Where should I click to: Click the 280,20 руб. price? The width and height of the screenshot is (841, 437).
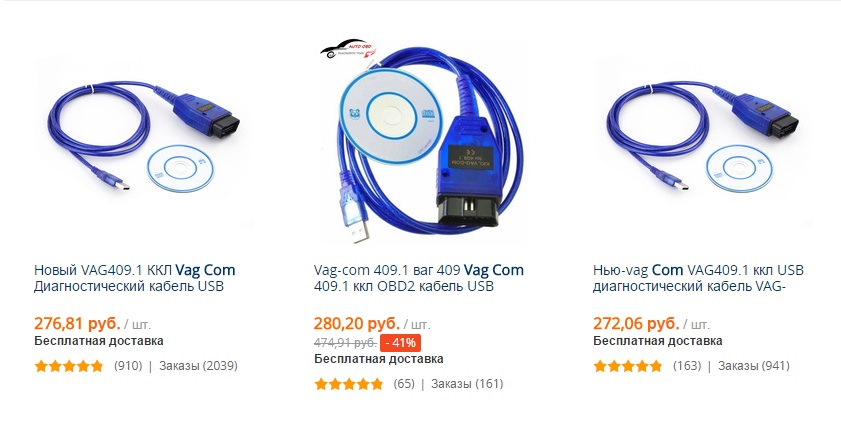pos(357,324)
